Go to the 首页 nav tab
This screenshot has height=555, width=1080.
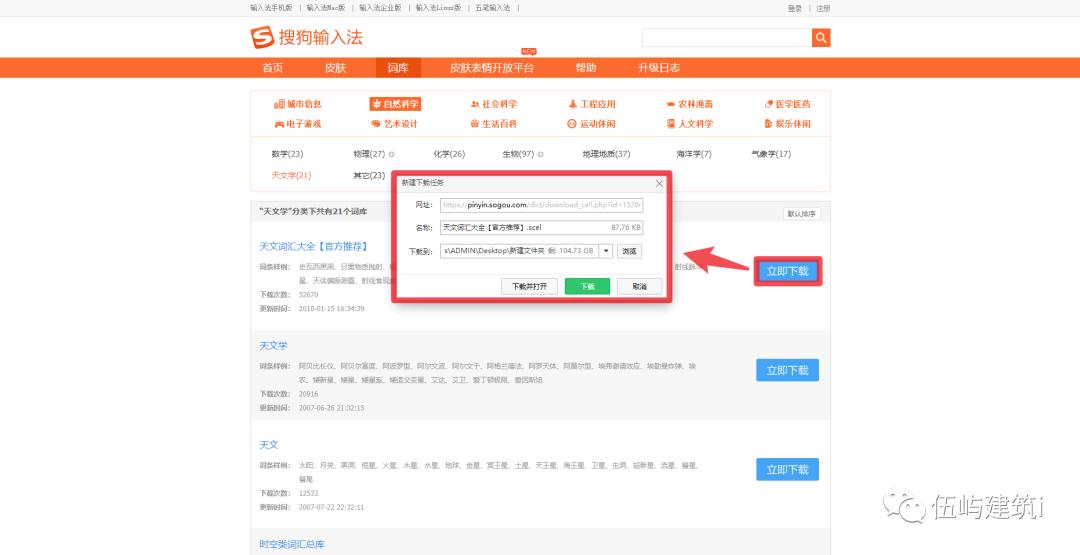273,67
